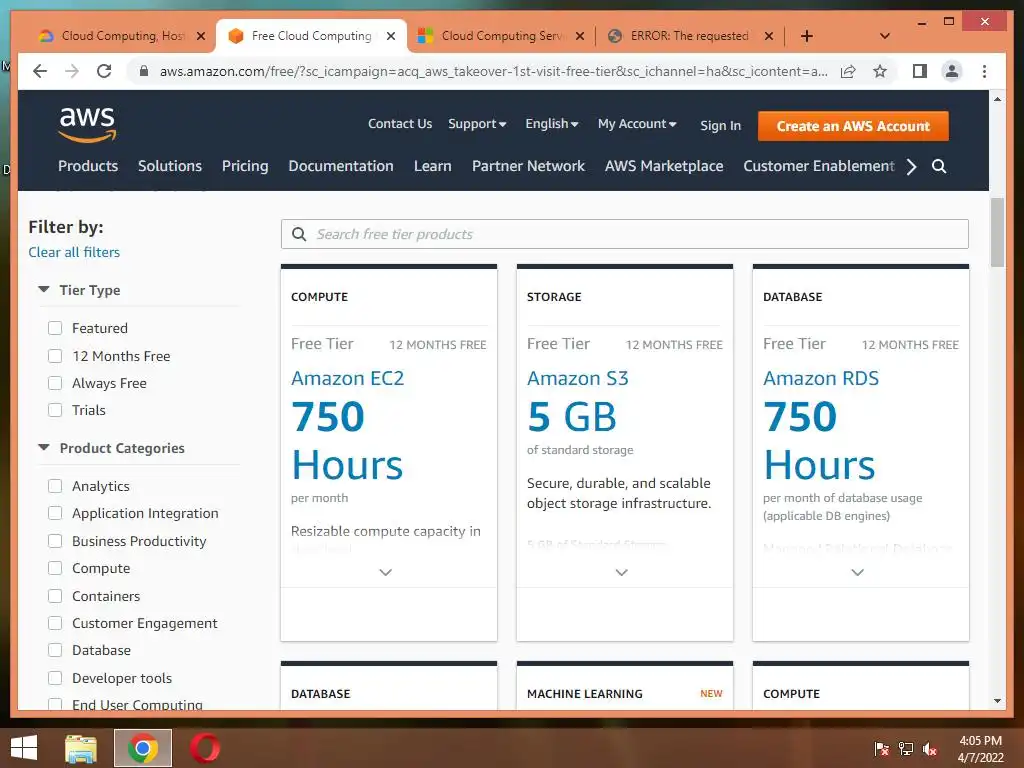Click Clear all filters link
This screenshot has width=1024, height=768.
pos(74,252)
